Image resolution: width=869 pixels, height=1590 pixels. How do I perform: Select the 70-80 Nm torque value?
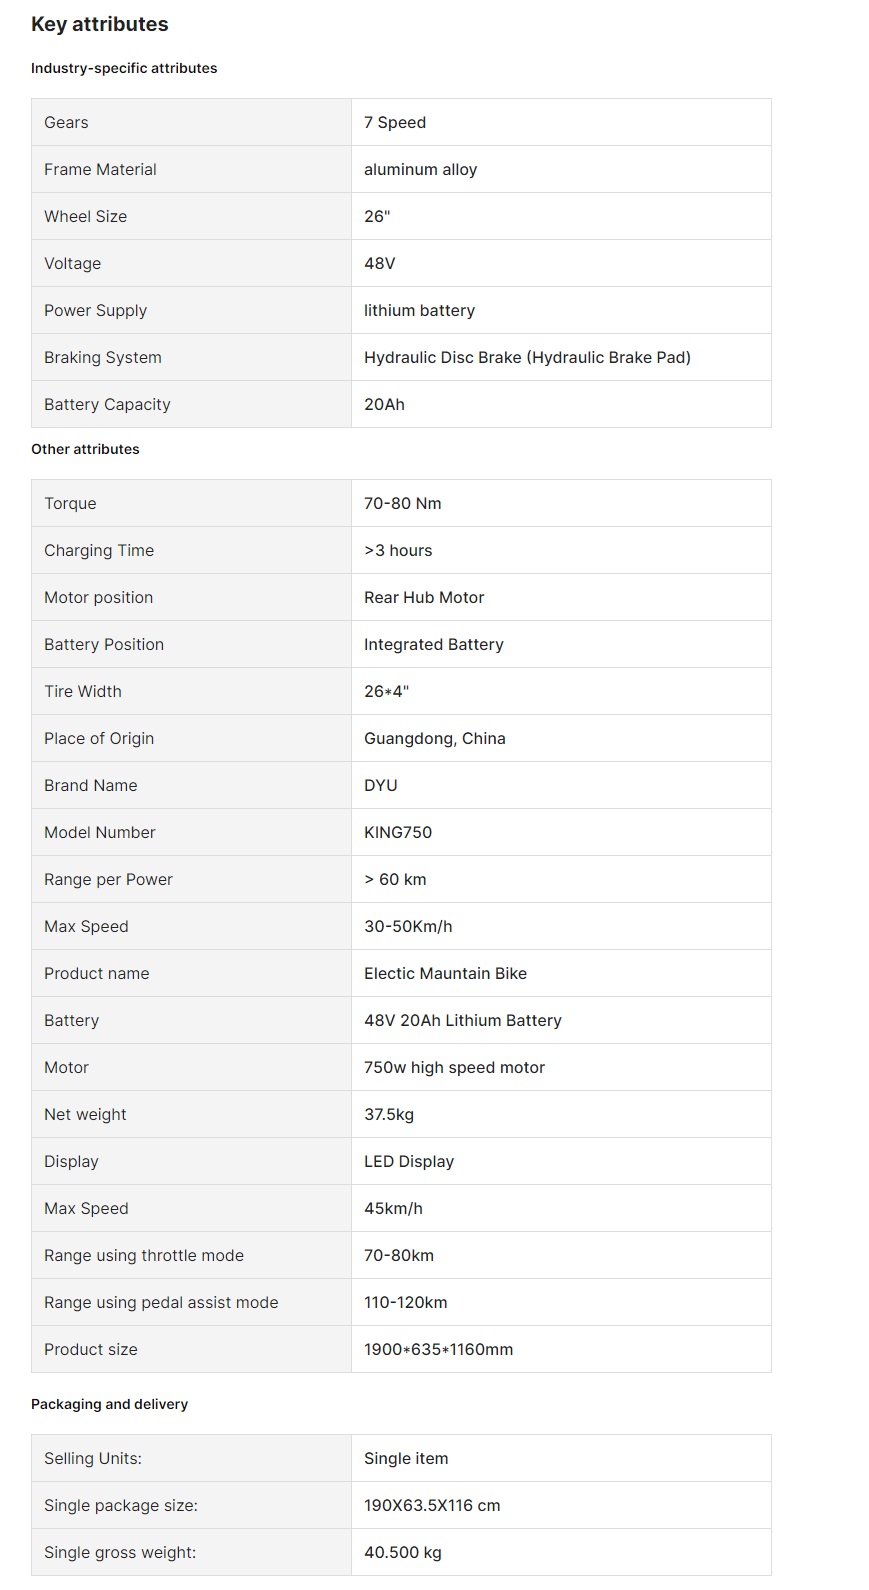[x=402, y=503]
